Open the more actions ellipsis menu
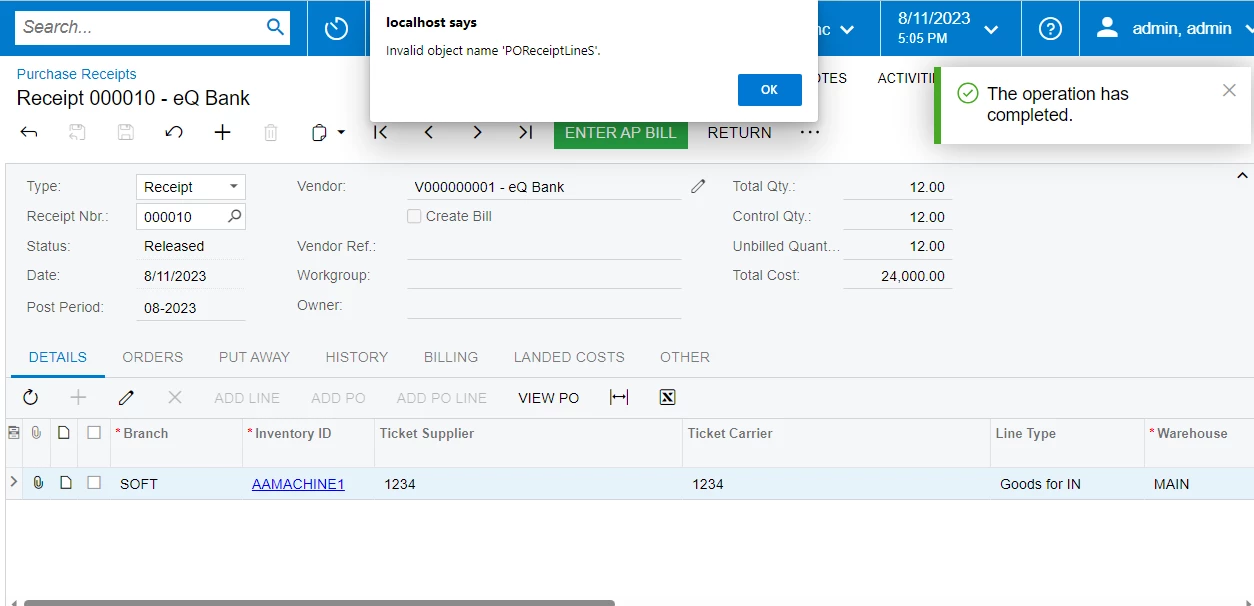 click(x=810, y=132)
